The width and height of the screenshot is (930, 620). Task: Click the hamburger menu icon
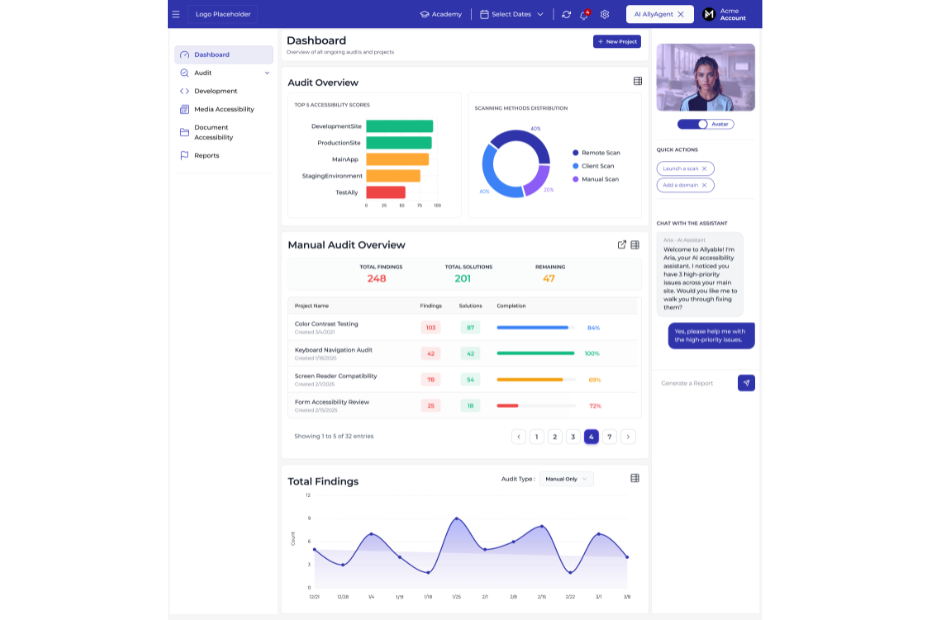(176, 14)
